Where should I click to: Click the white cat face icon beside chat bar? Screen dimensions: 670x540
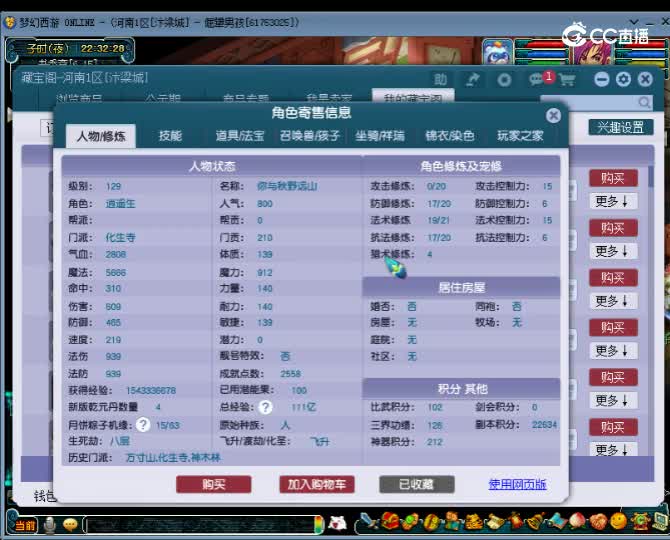click(x=338, y=523)
